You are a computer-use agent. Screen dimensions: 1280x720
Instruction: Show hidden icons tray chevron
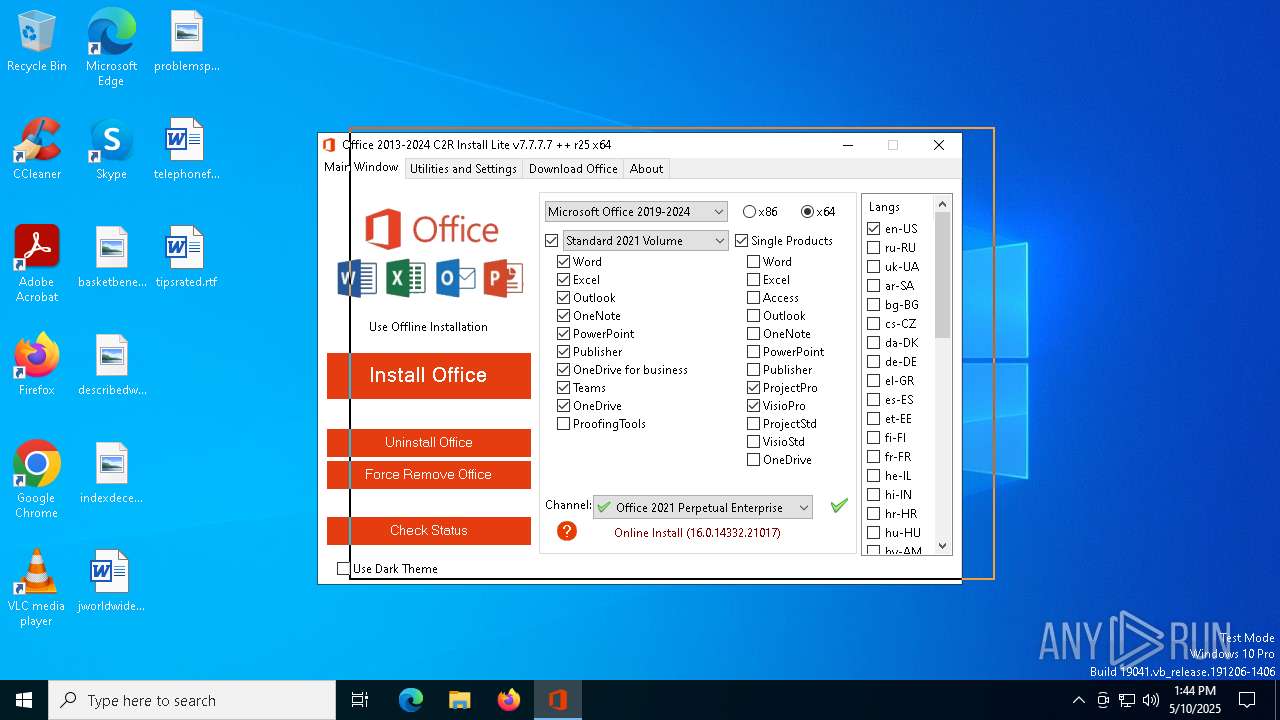coord(1078,700)
